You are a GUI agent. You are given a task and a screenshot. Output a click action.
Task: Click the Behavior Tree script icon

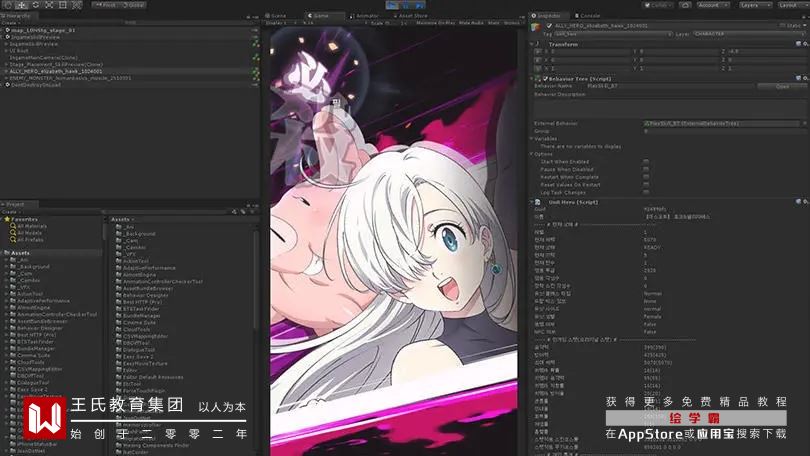pyautogui.click(x=538, y=78)
